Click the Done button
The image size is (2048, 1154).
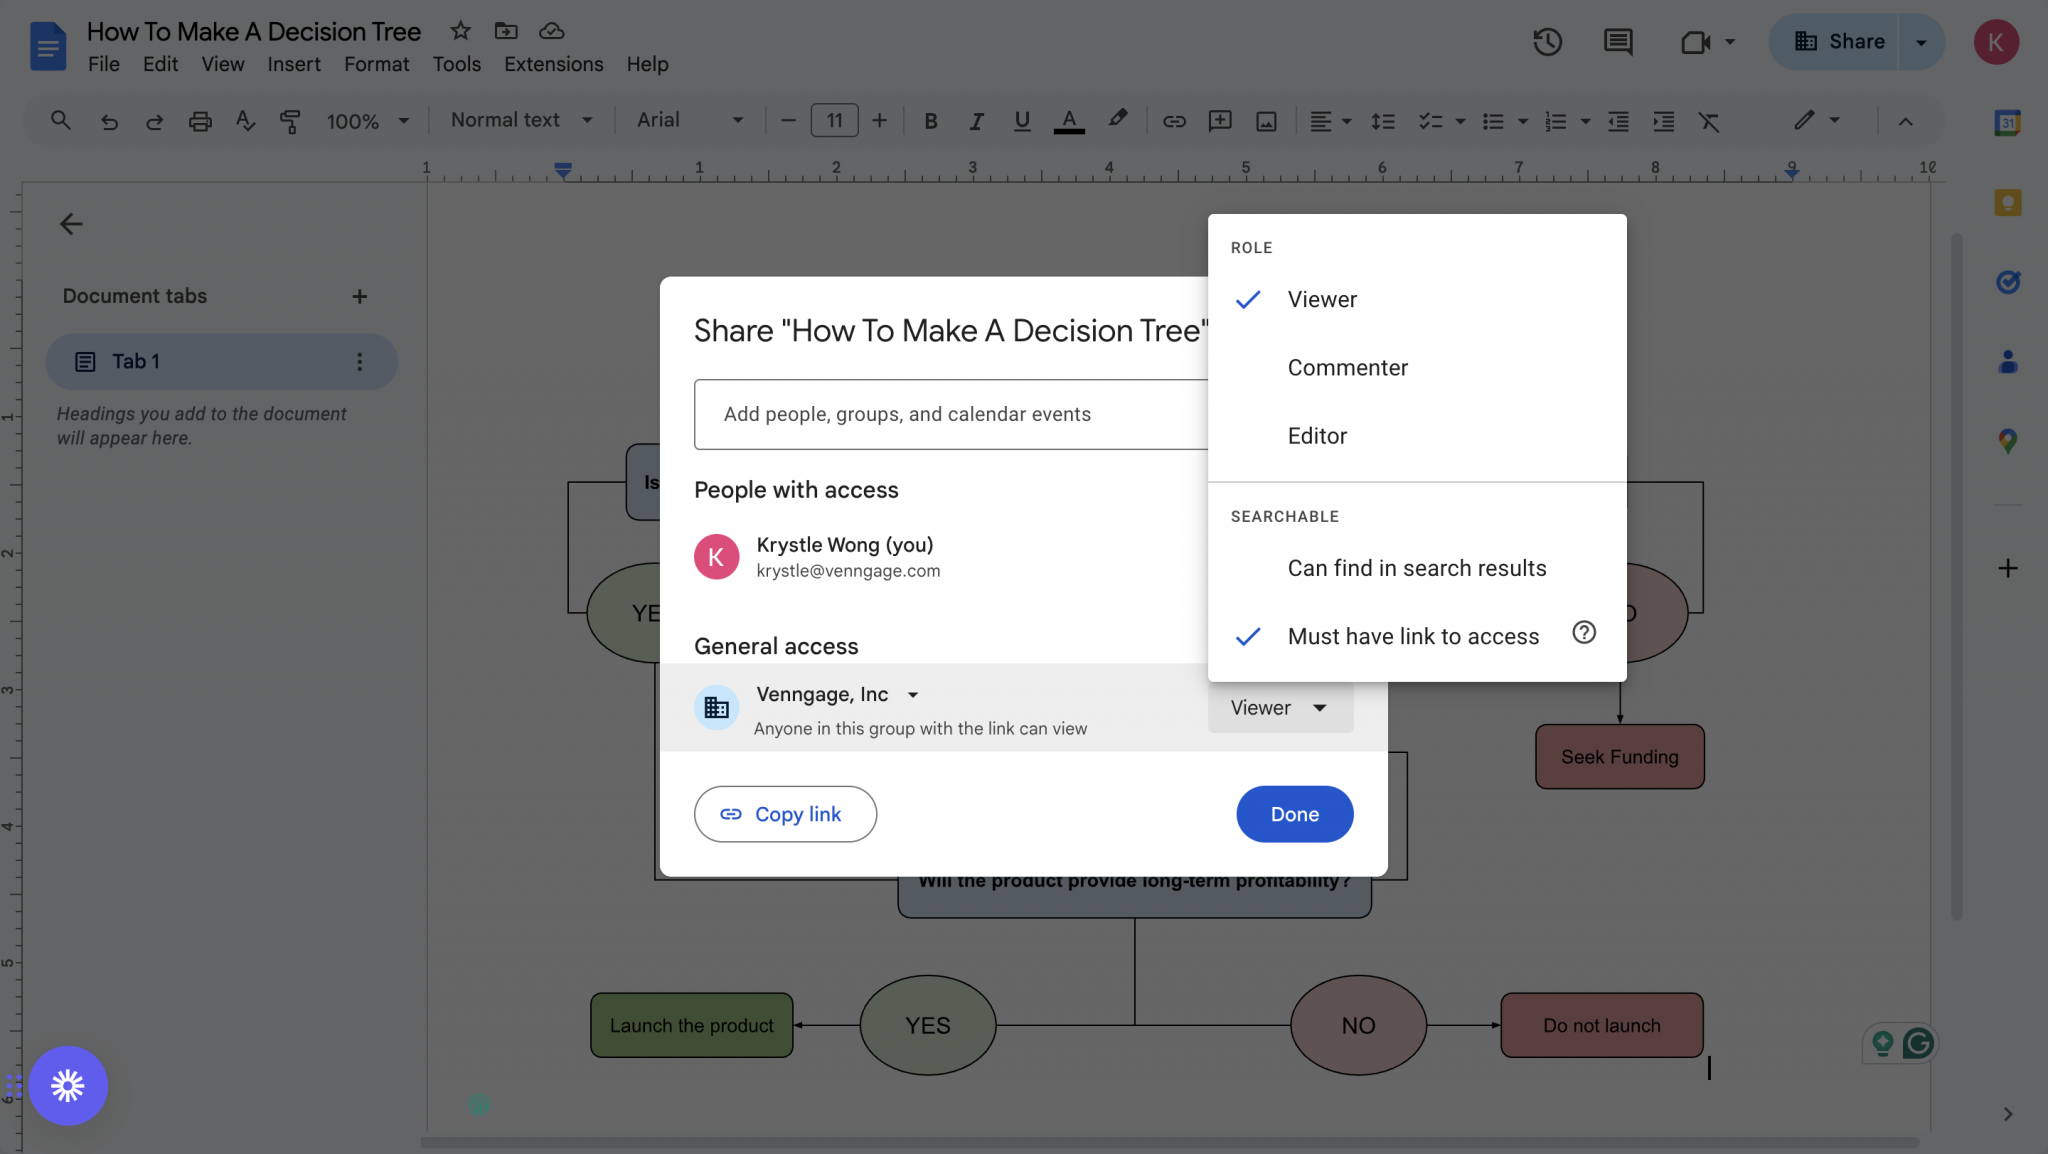pyautogui.click(x=1293, y=813)
